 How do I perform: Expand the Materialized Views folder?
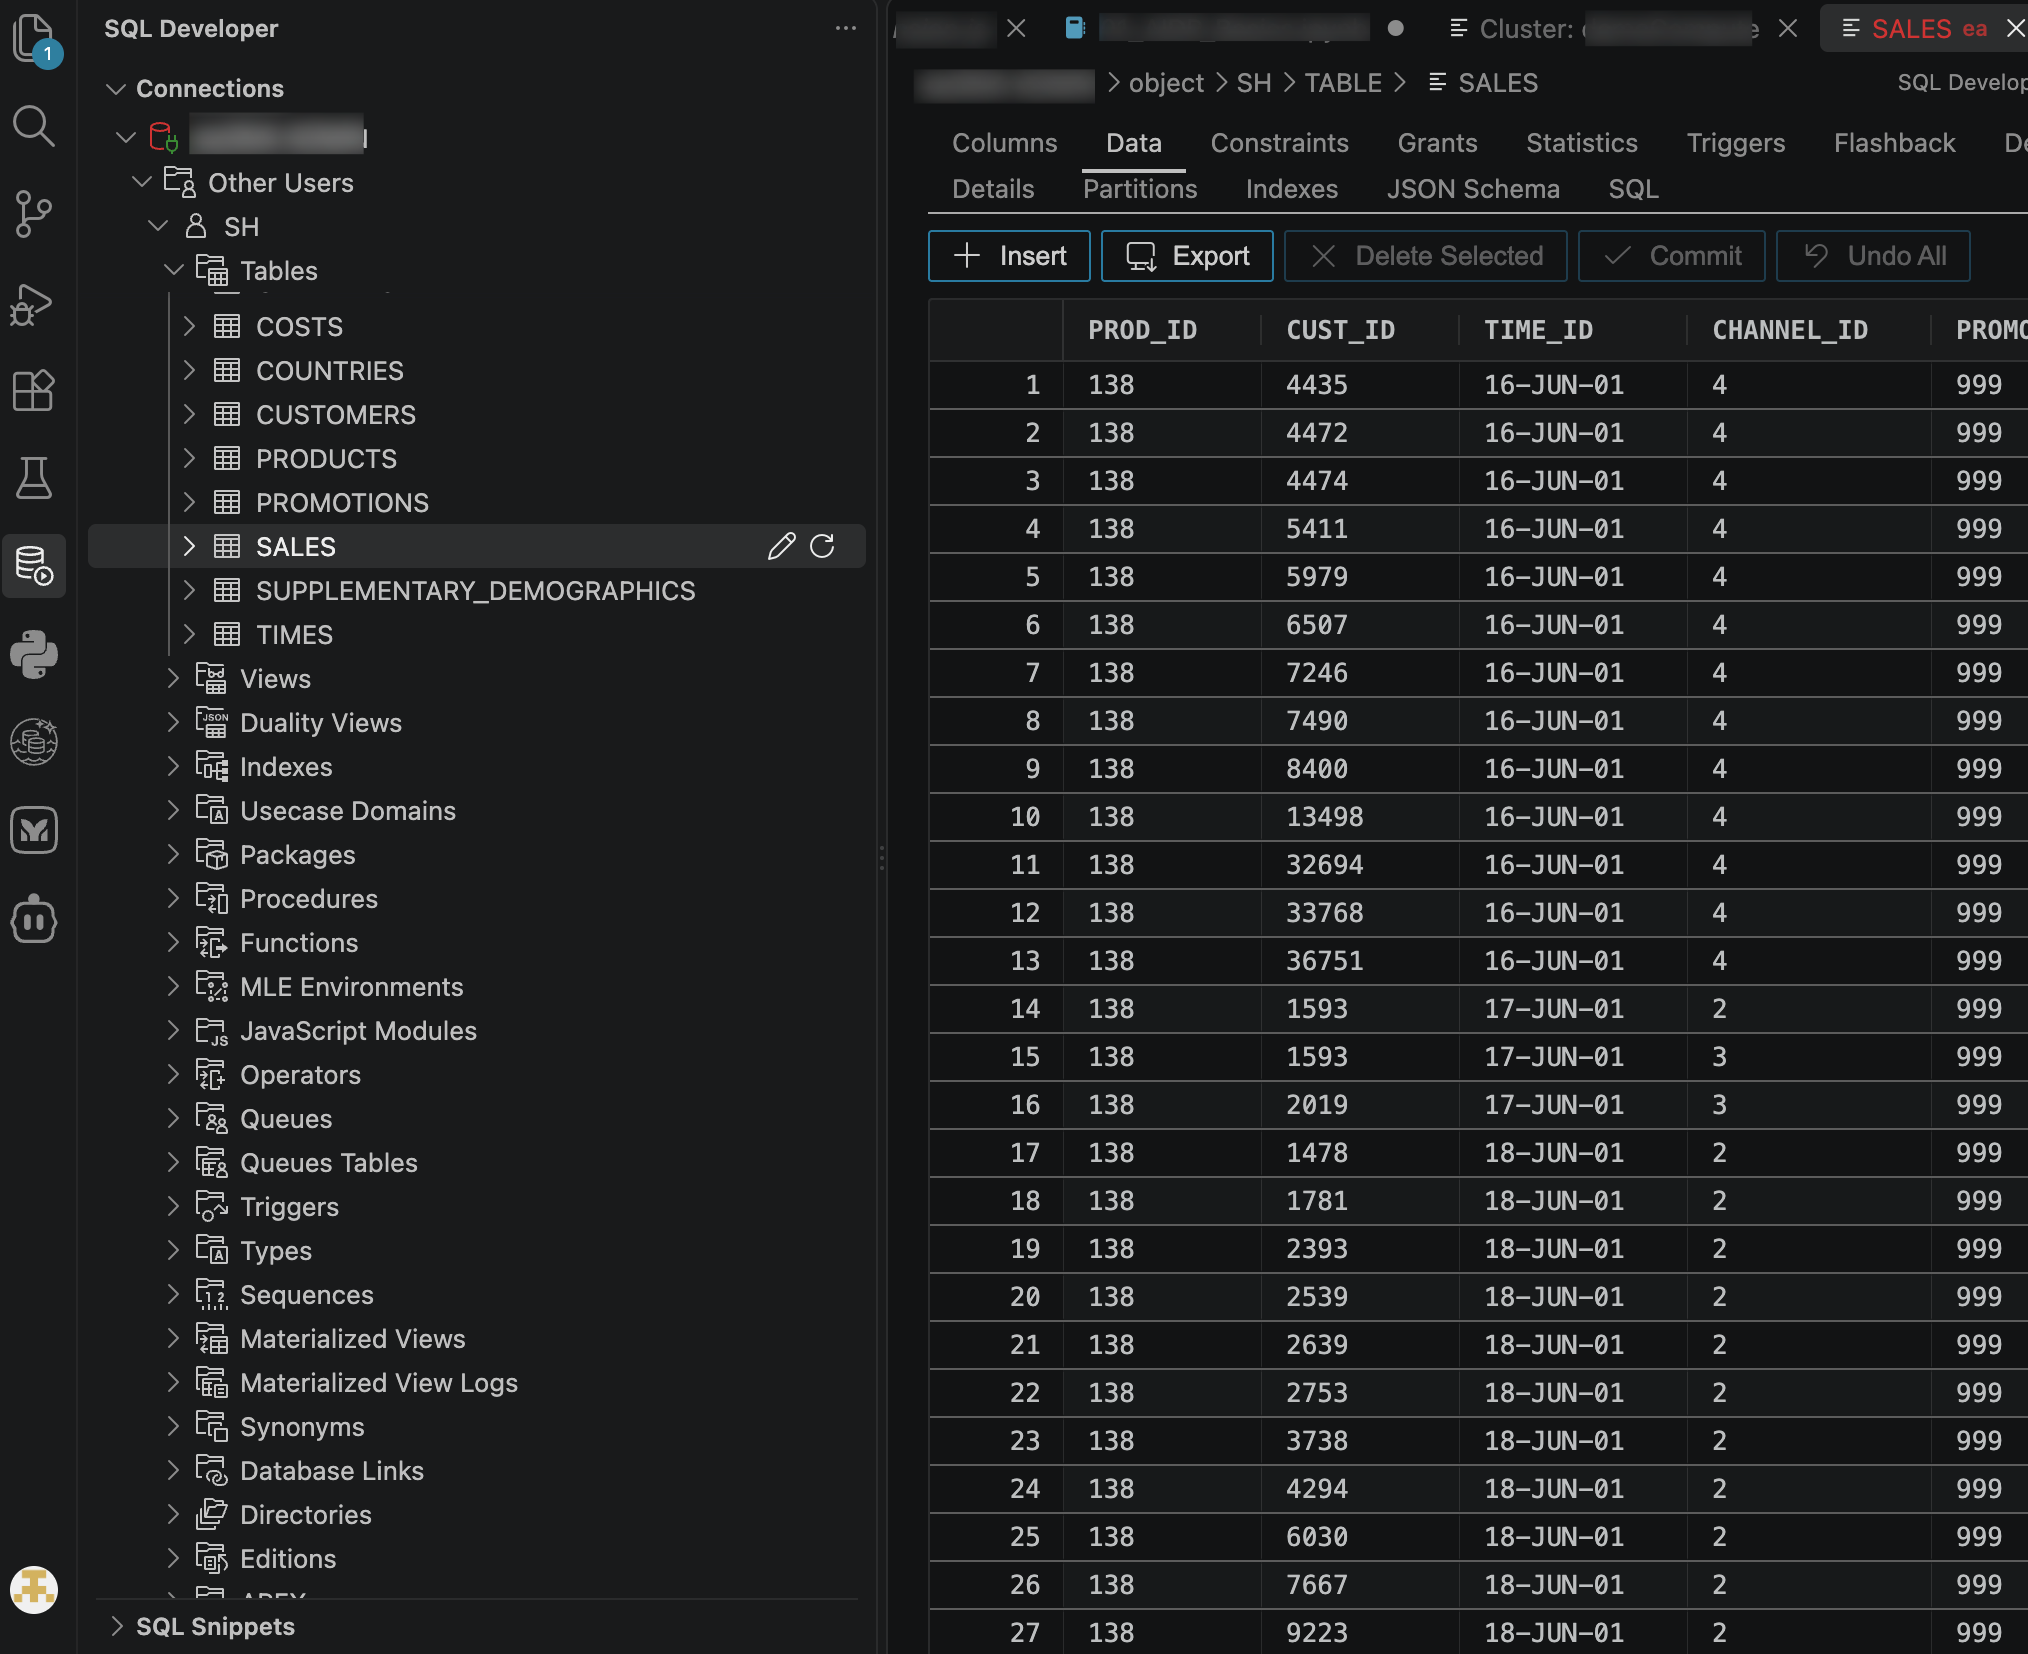click(174, 1338)
